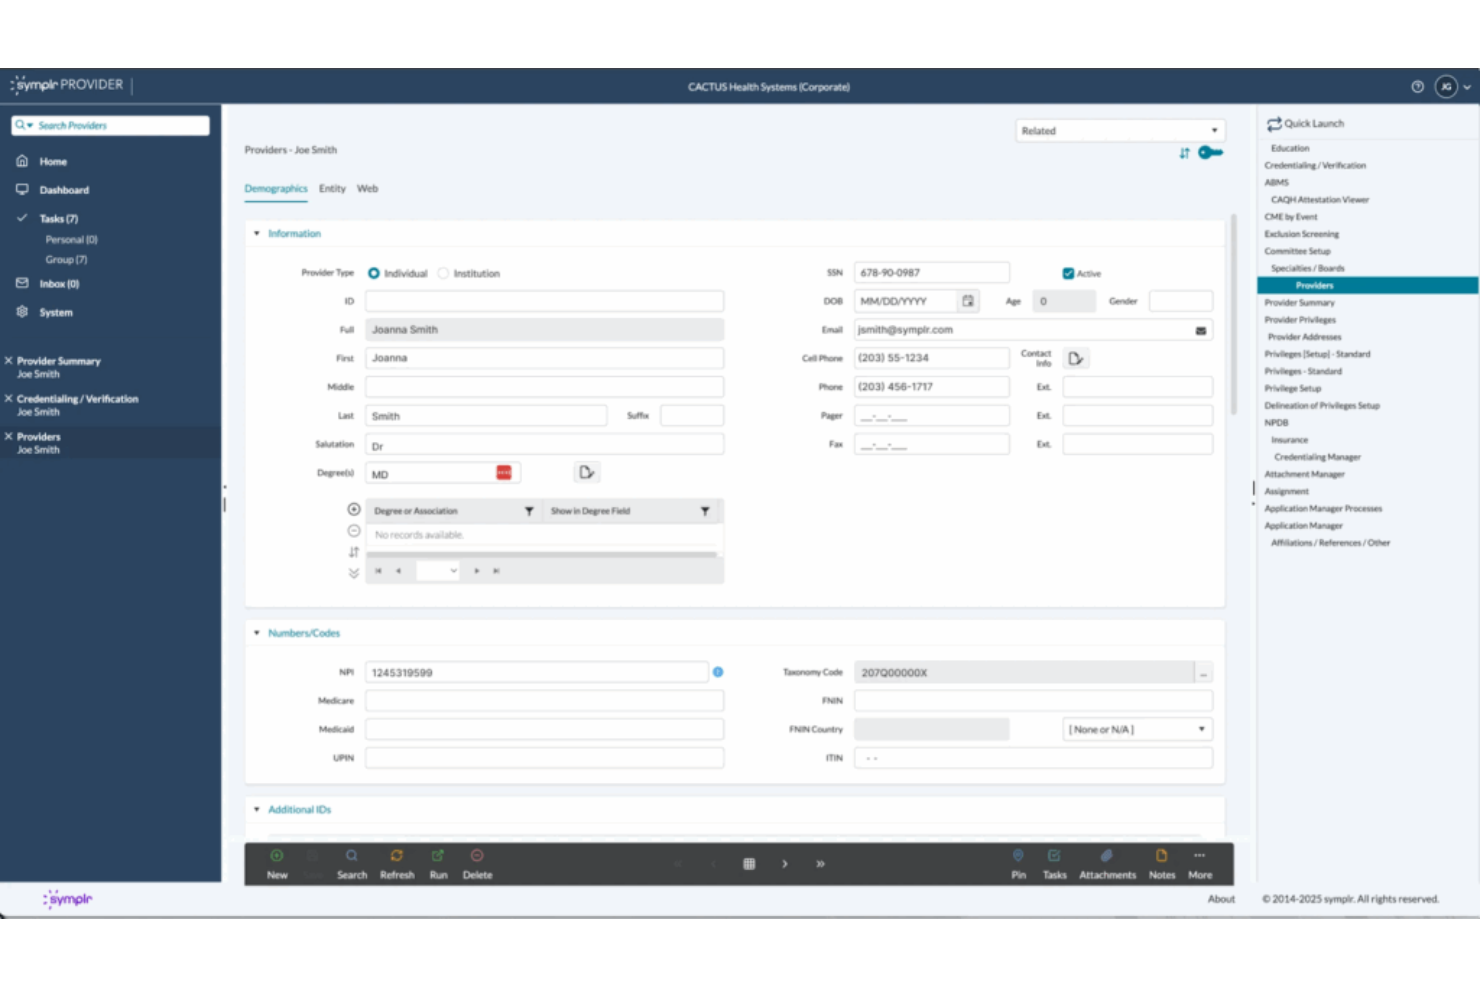Toggle the Active checkbox
The height and width of the screenshot is (987, 1480).
point(1068,273)
